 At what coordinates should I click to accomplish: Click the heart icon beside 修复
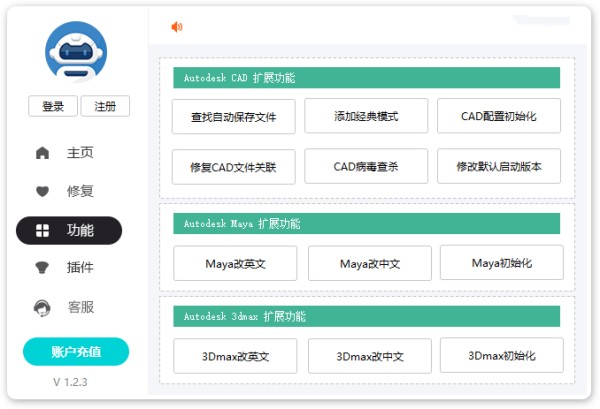[42, 191]
